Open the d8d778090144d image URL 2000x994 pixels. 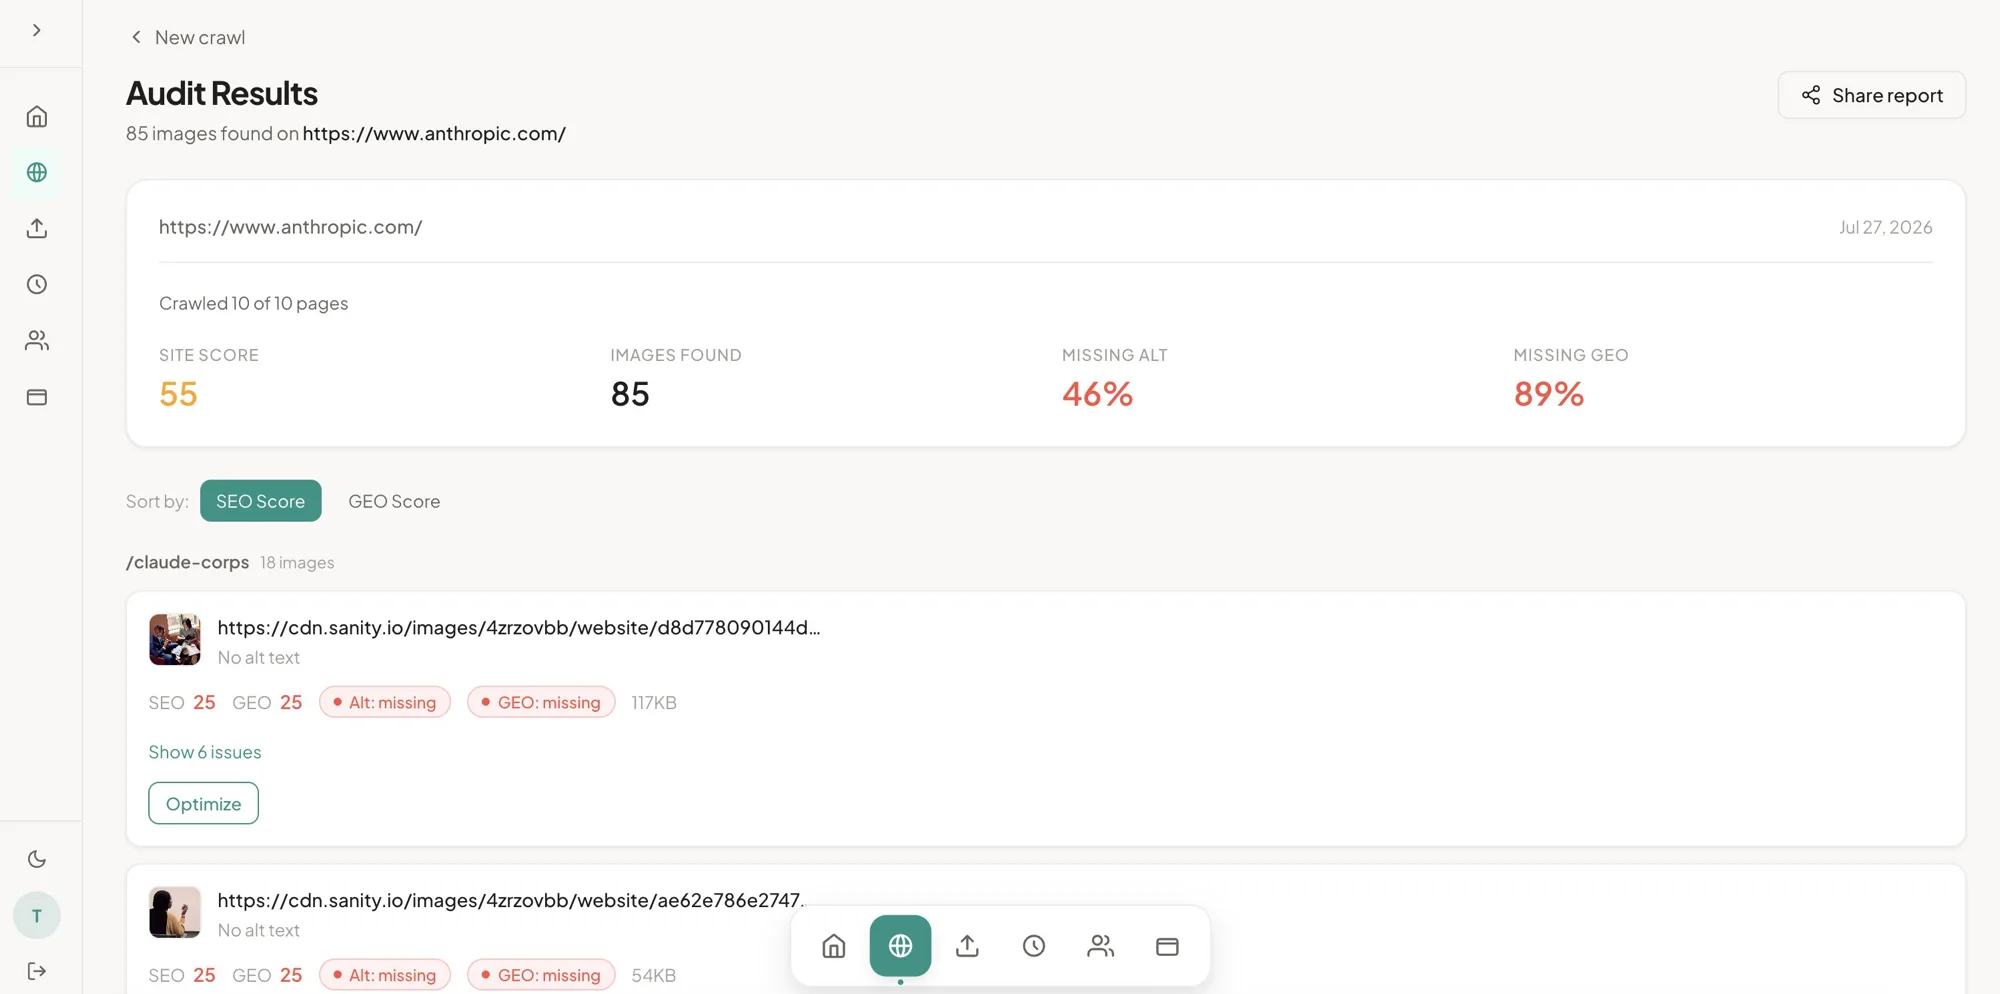519,627
